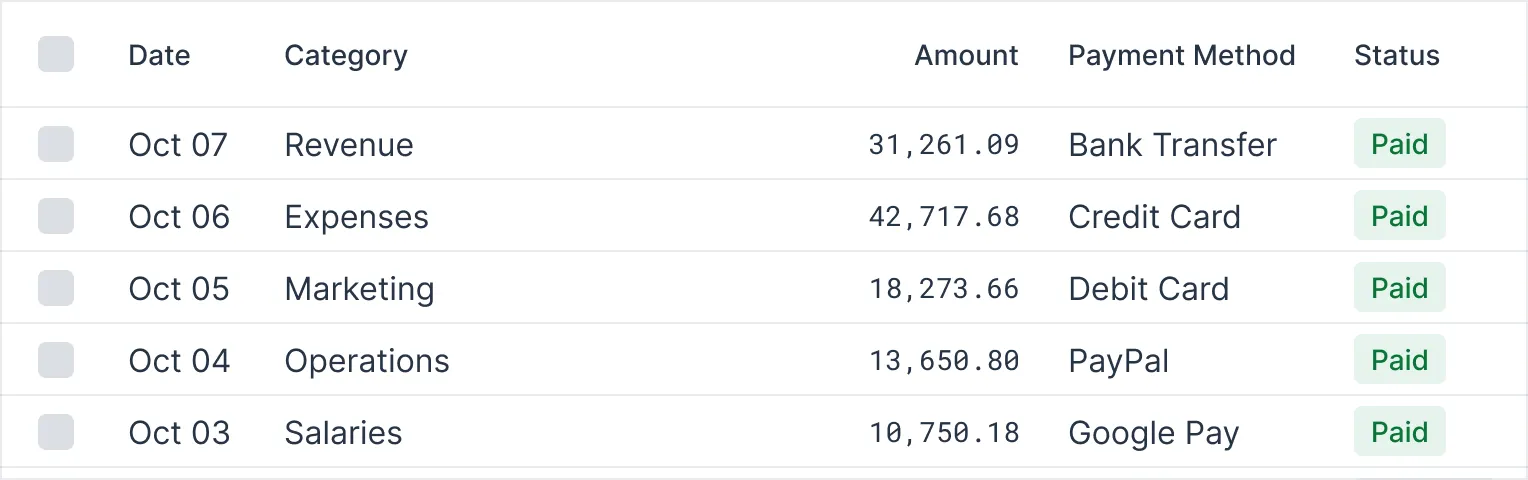Click the Paid badge for Revenue row
The image size is (1528, 480).
(x=1399, y=144)
